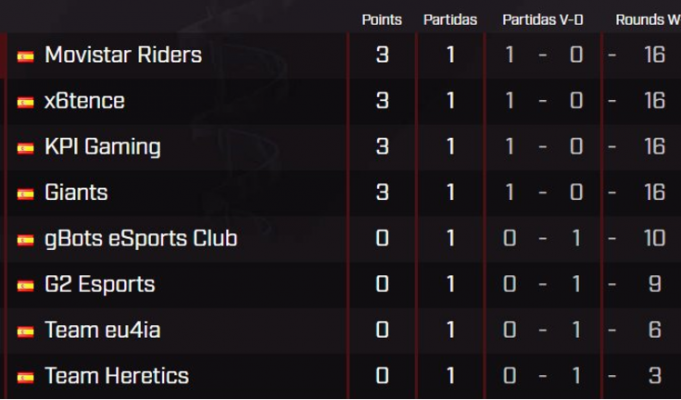
Task: Select the KPI Gaming team name
Action: click(103, 147)
